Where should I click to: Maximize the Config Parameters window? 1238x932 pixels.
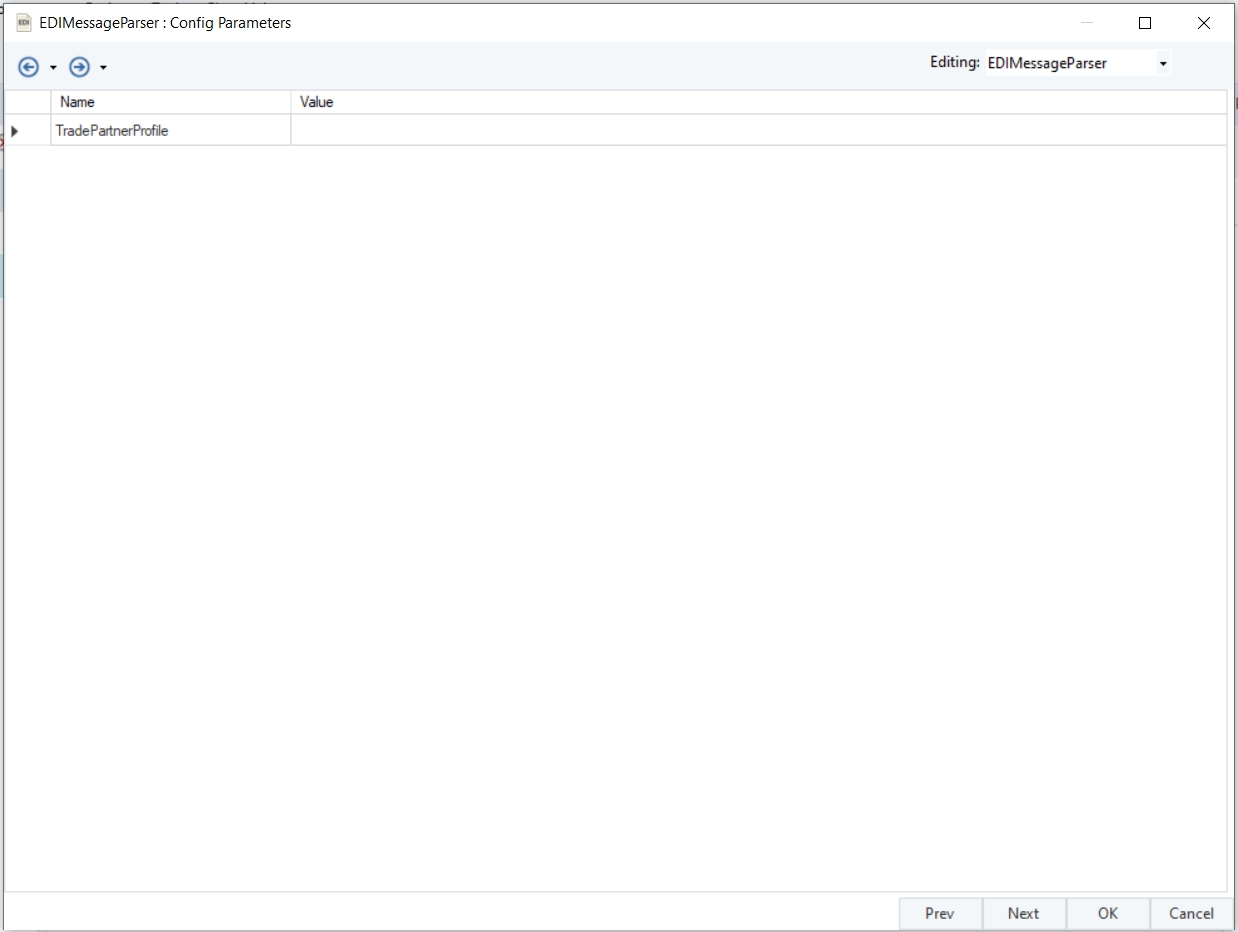click(1145, 23)
